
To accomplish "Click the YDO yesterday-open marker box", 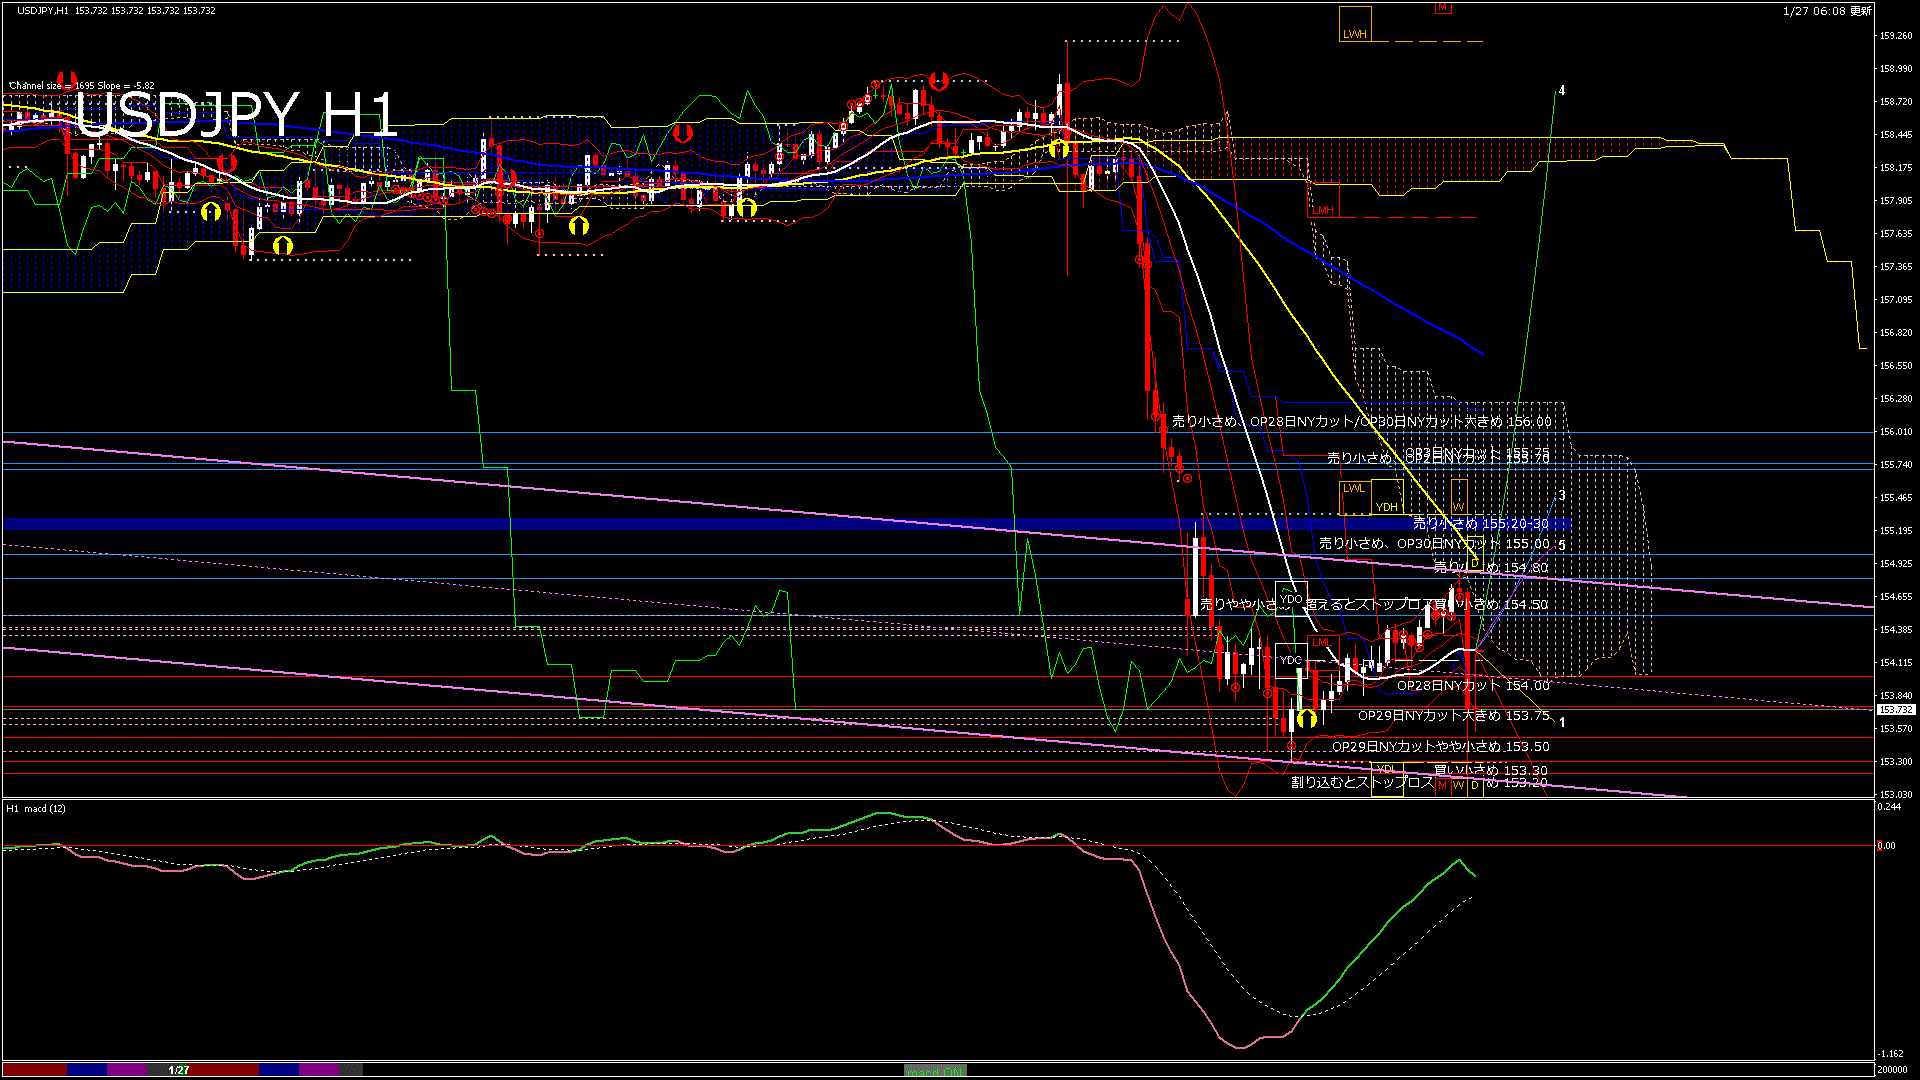I will pos(1290,597).
